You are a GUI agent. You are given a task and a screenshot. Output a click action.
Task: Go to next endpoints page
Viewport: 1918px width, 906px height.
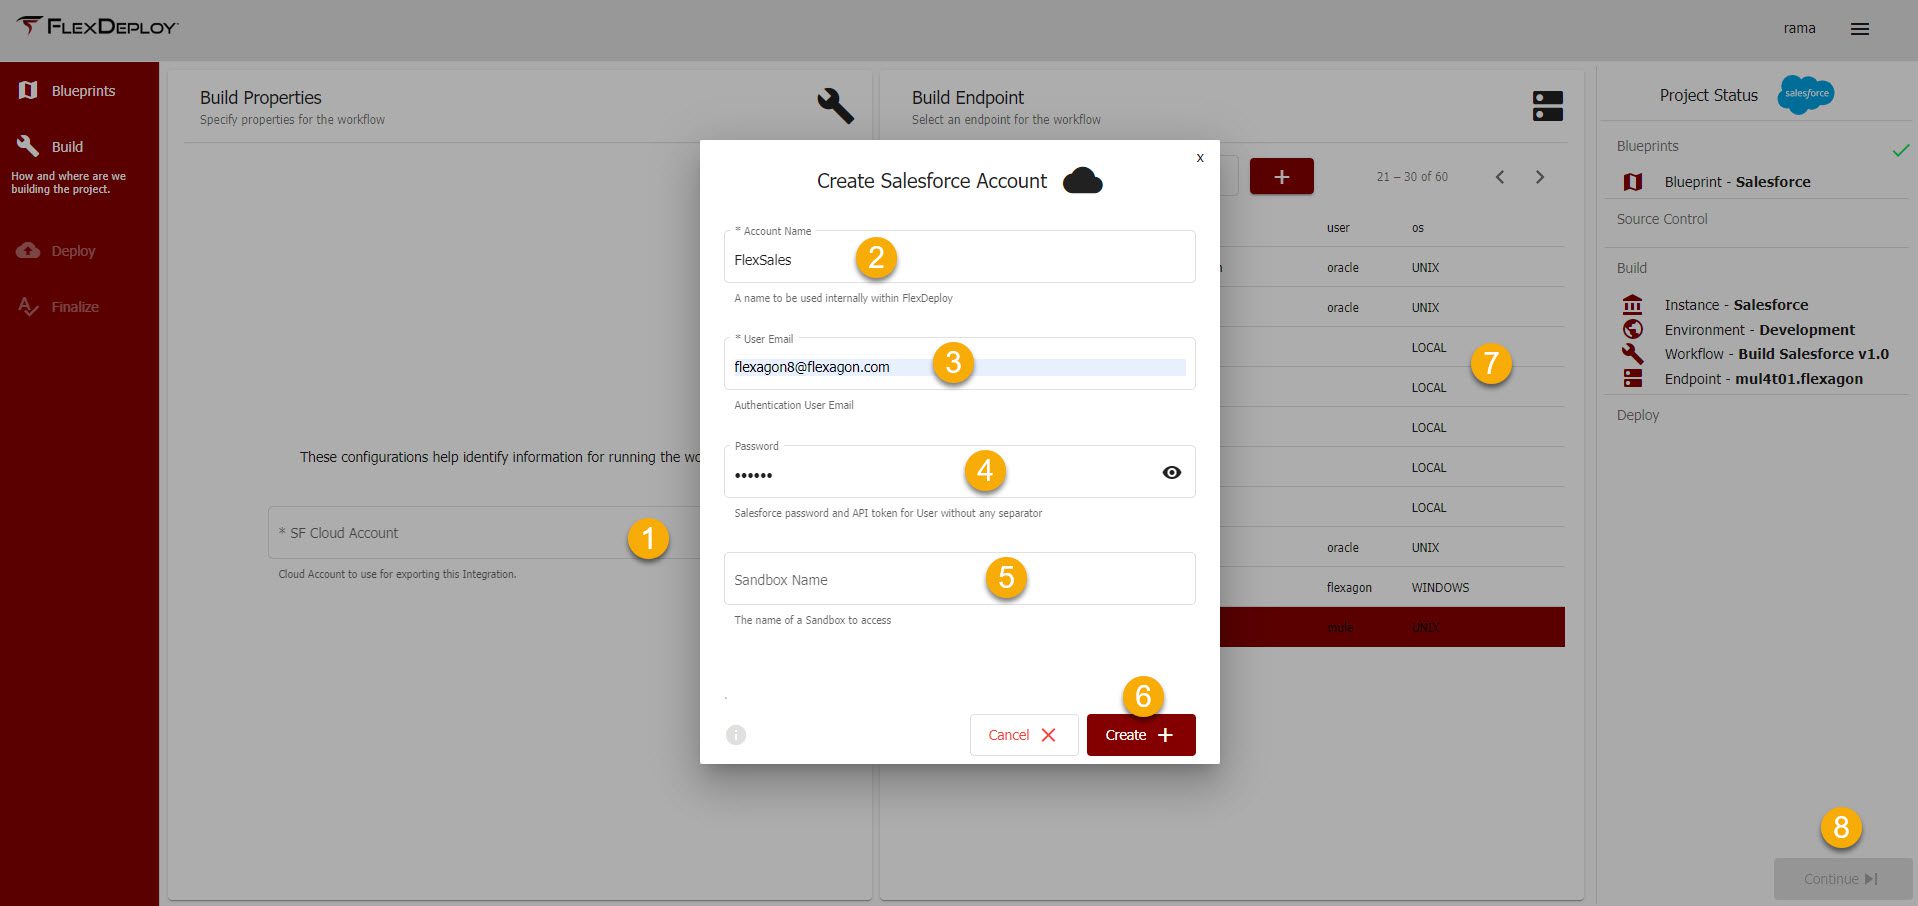point(1540,177)
